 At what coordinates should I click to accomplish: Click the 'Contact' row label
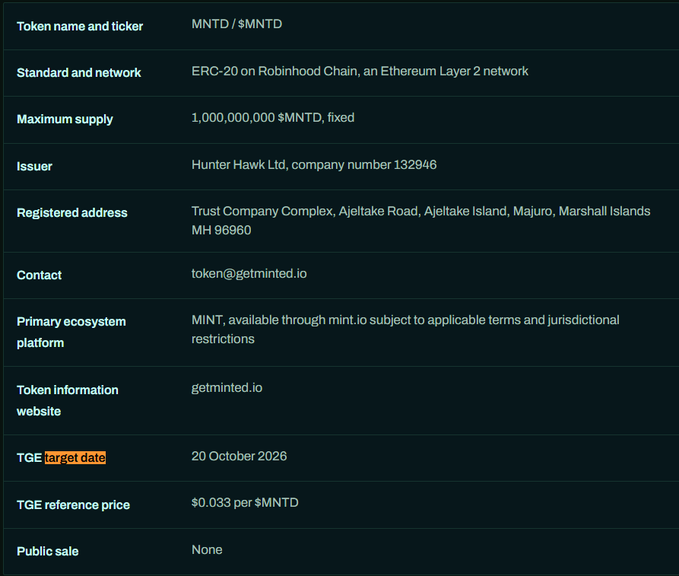tap(39, 275)
